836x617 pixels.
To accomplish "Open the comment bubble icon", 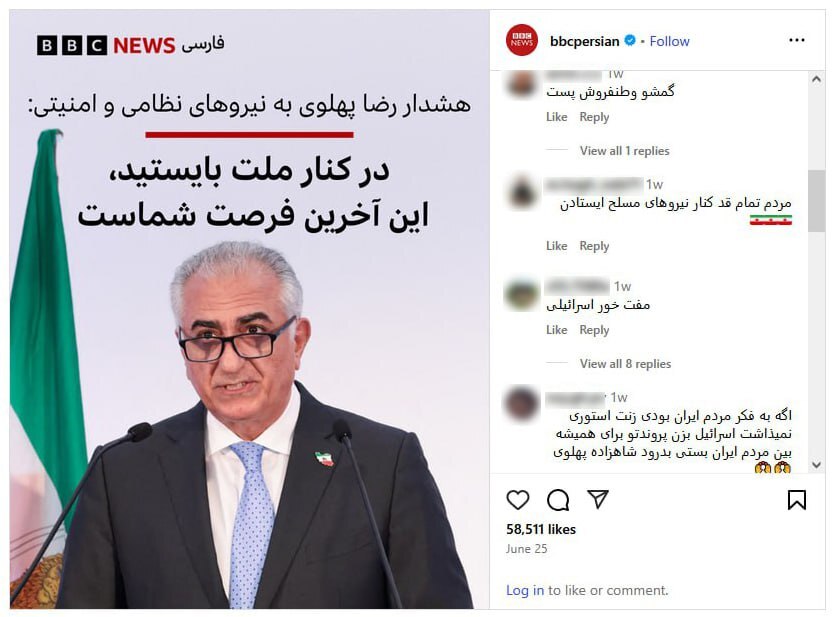I will click(558, 500).
